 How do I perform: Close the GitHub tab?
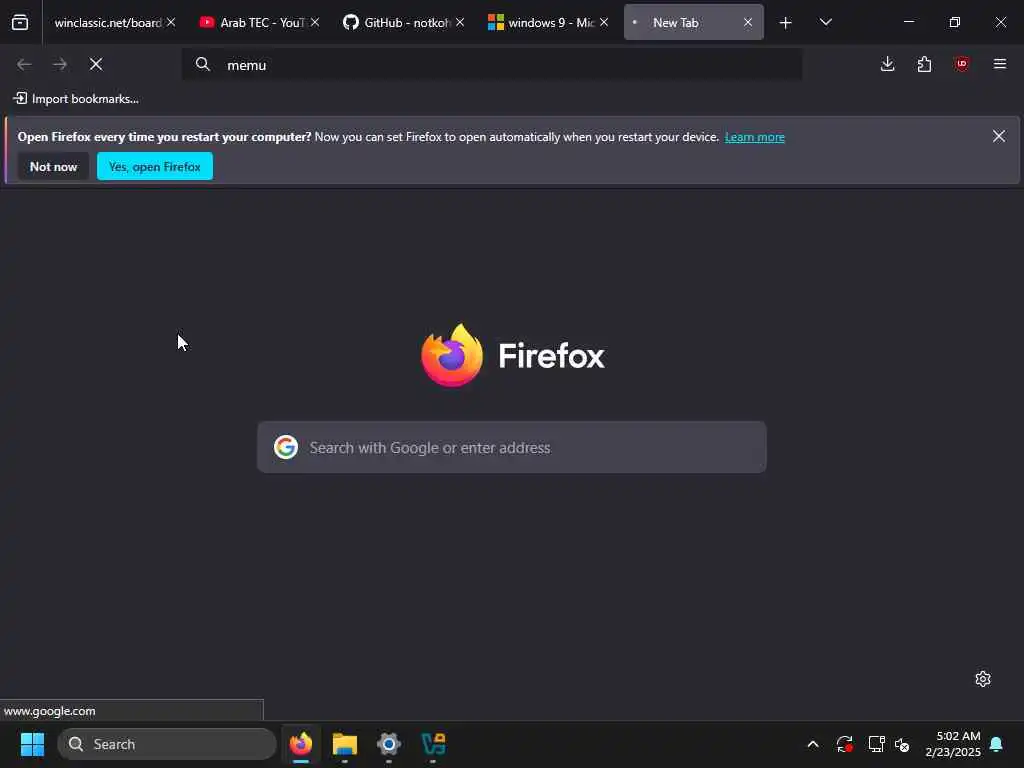pyautogui.click(x=460, y=22)
